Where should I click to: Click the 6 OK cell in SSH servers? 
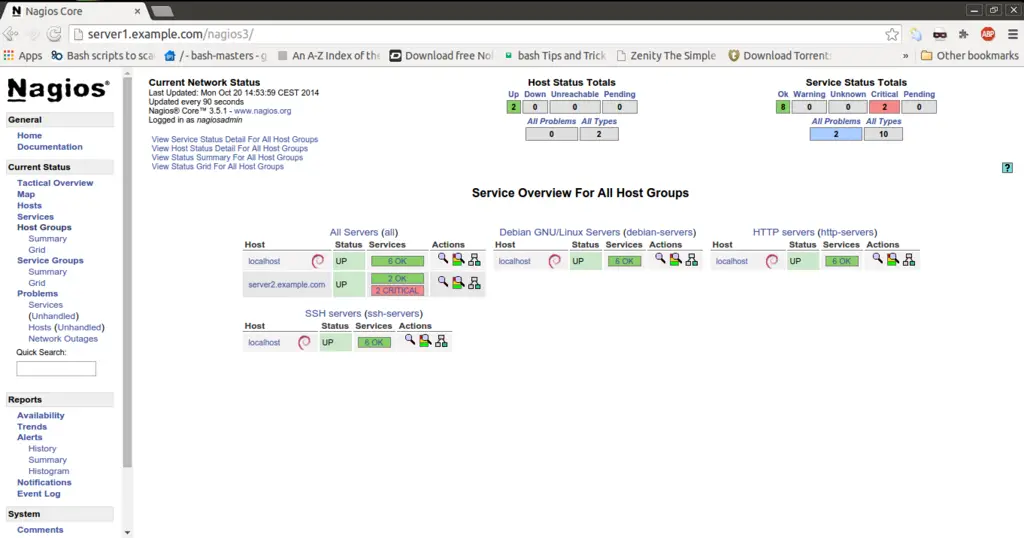click(374, 342)
